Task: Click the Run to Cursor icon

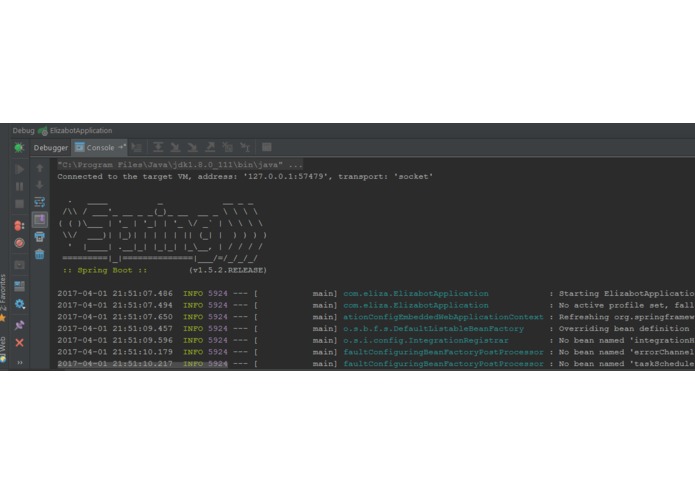Action: click(x=245, y=147)
